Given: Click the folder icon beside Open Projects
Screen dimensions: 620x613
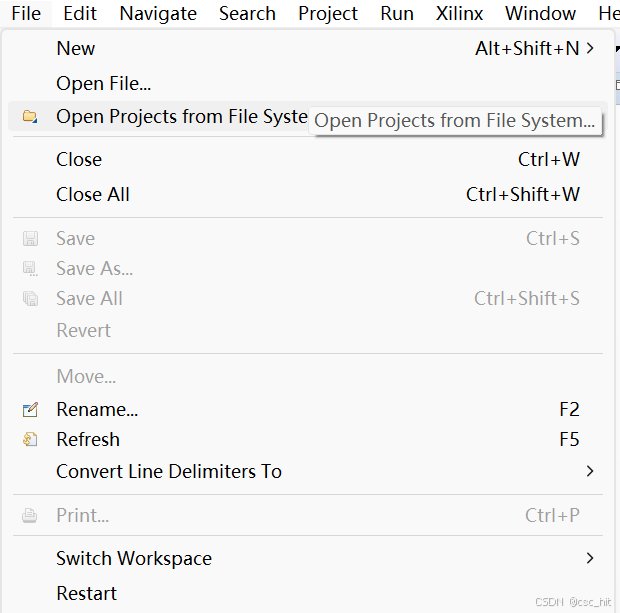Looking at the screenshot, I should coord(30,117).
